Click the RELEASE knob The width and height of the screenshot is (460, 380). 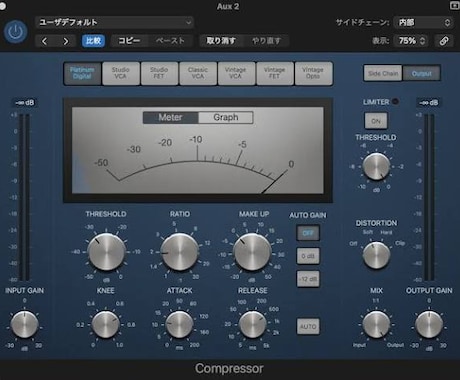253,325
